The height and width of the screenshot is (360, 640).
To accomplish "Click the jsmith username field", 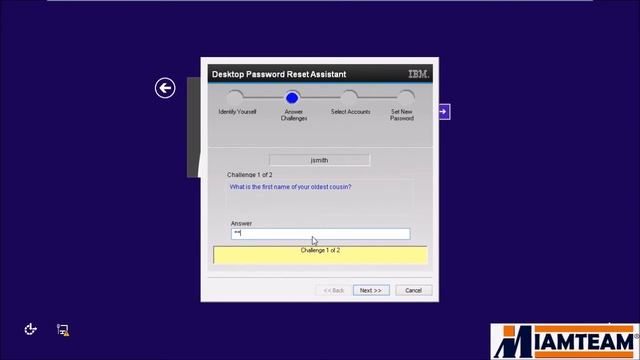I will [320, 160].
